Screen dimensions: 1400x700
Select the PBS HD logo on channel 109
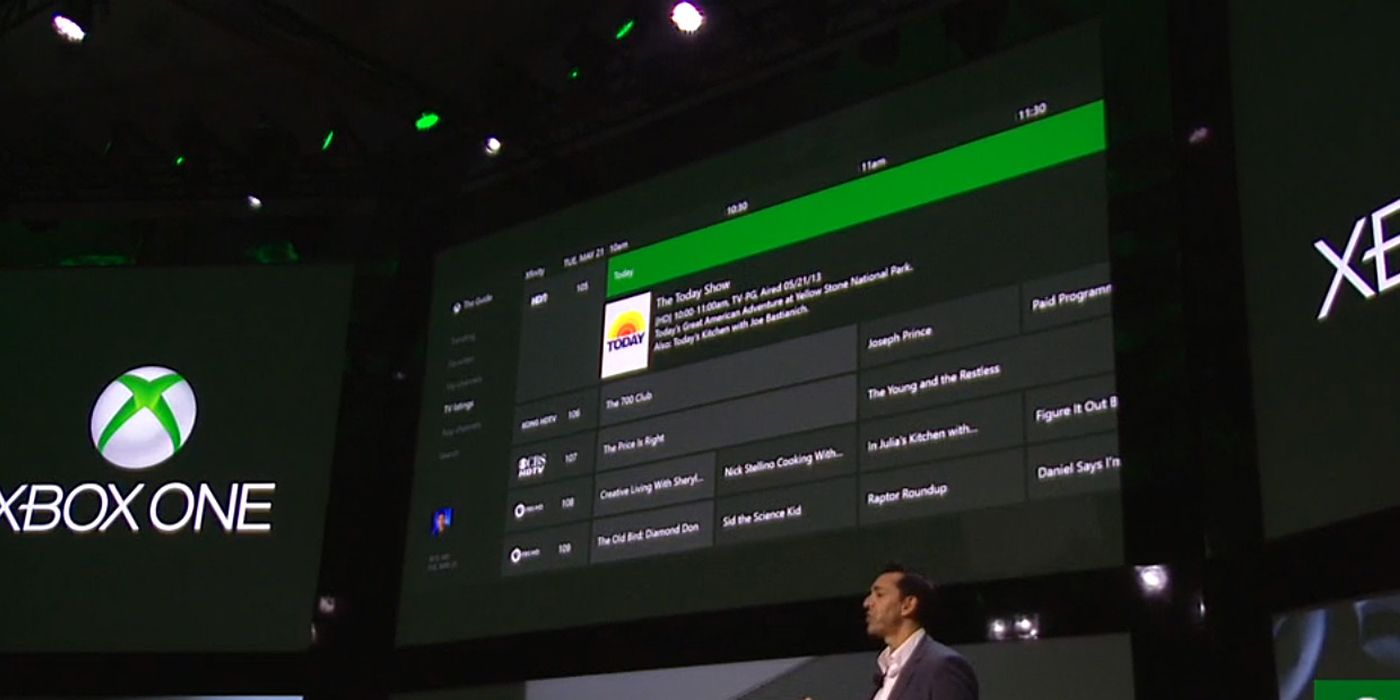527,553
